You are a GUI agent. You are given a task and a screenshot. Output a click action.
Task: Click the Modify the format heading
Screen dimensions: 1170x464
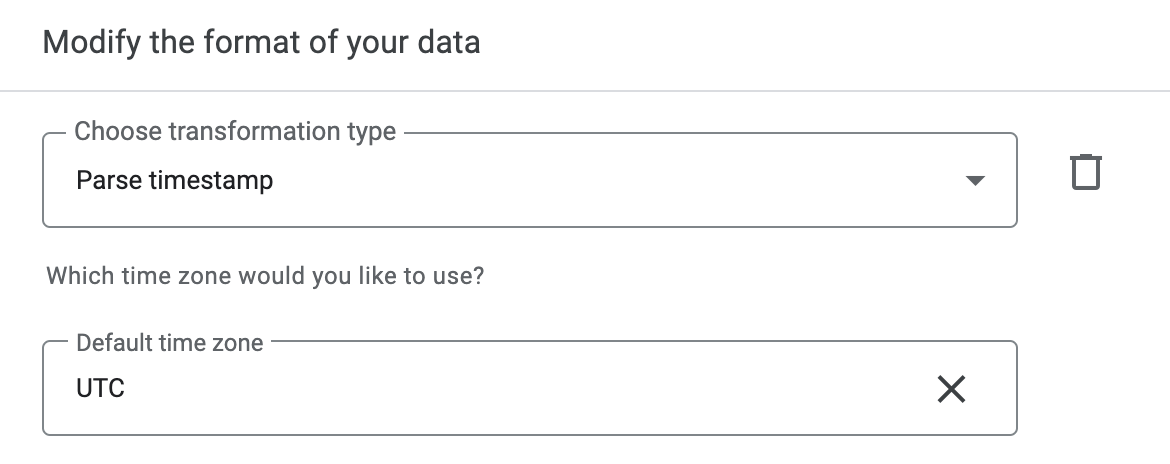tap(261, 44)
